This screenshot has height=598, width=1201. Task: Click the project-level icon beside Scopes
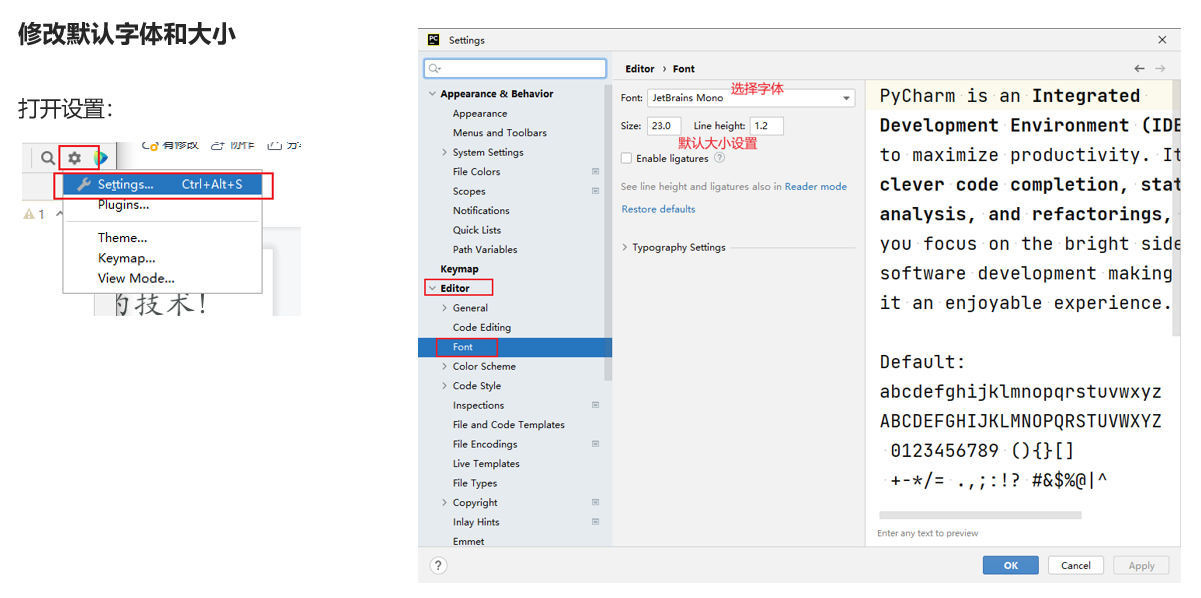click(x=596, y=191)
